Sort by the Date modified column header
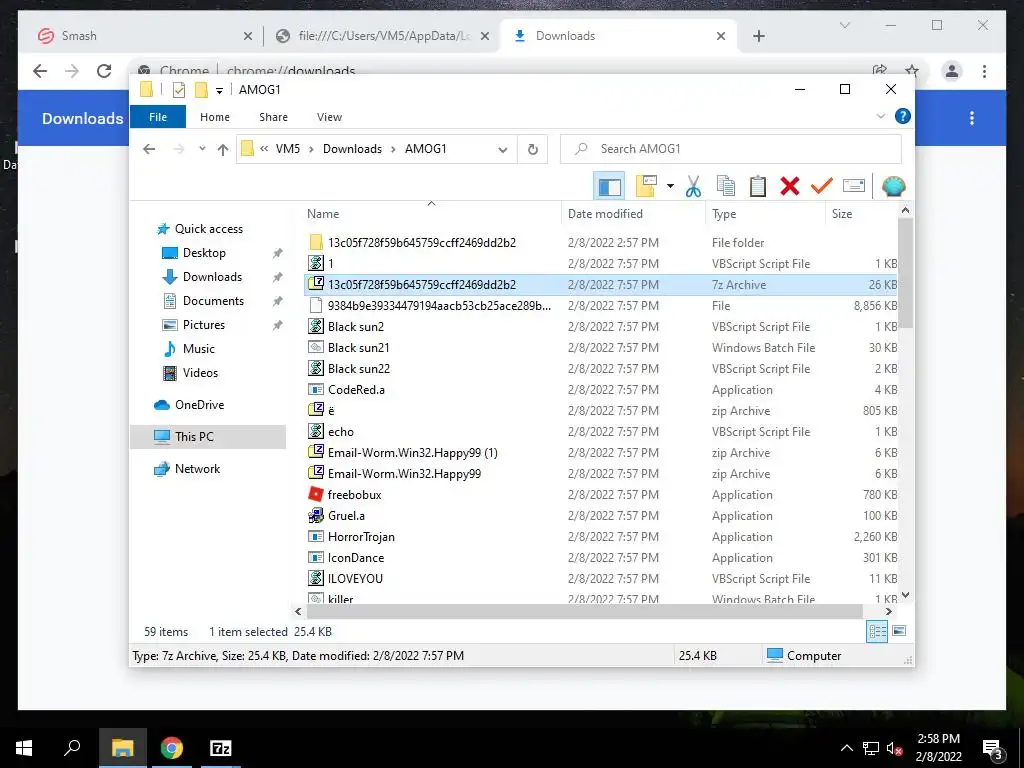 pos(633,214)
